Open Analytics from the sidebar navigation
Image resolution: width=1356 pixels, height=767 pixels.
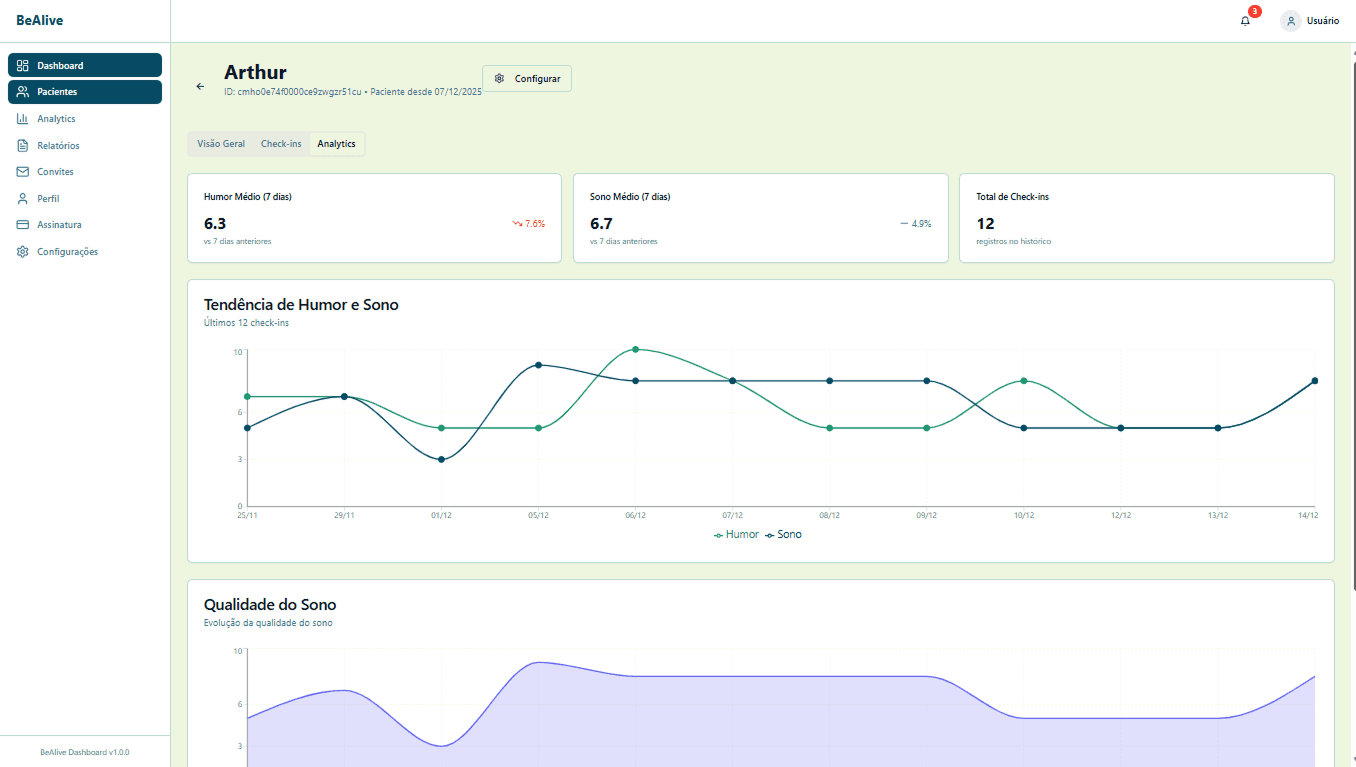tap(22, 118)
